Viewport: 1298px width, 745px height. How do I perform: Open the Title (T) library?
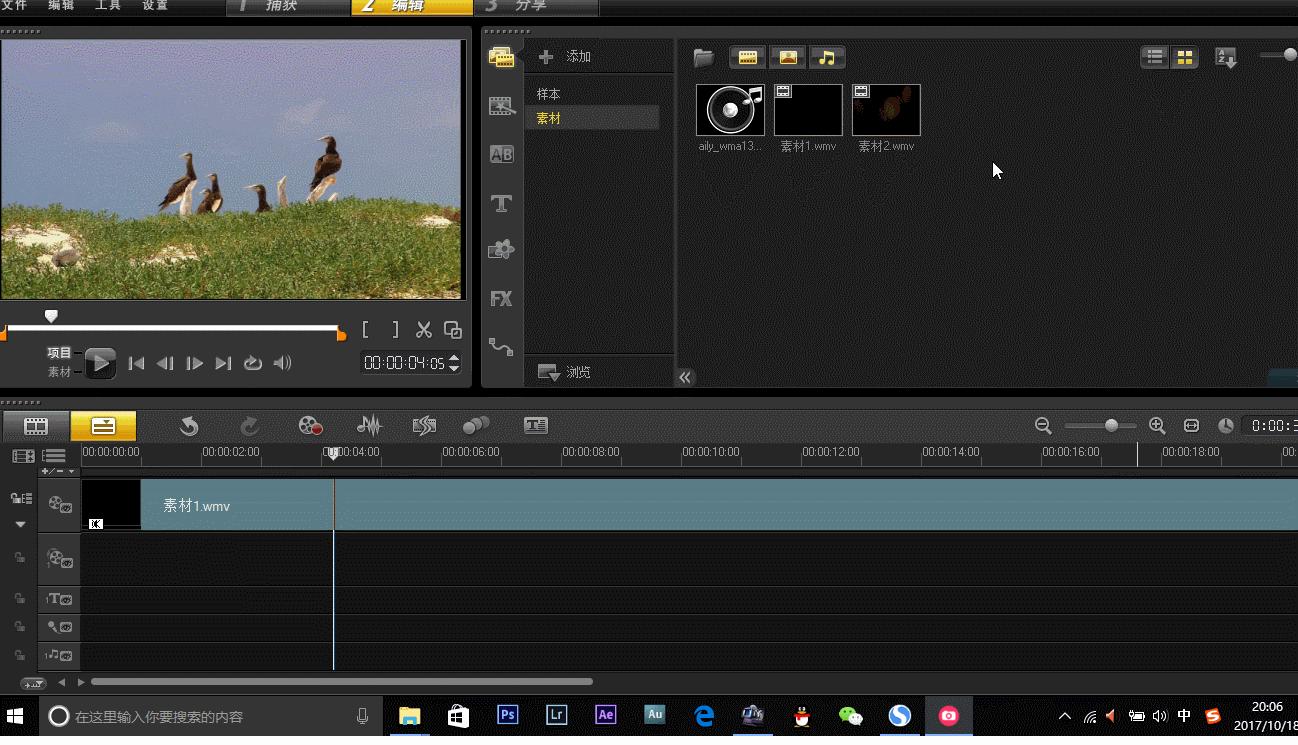pyautogui.click(x=501, y=204)
